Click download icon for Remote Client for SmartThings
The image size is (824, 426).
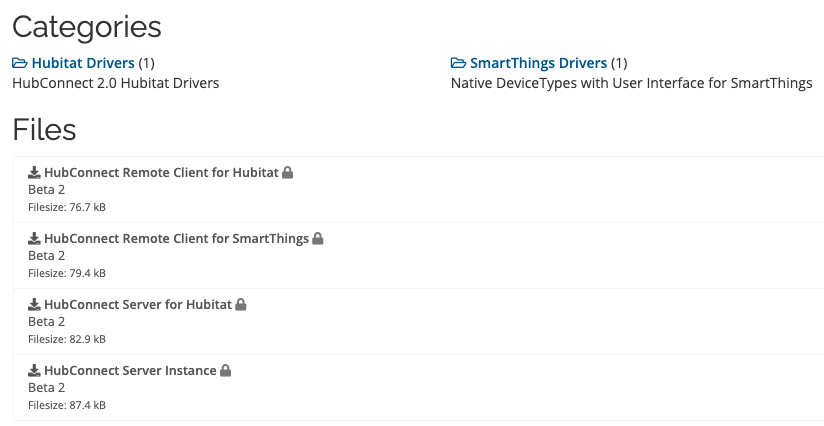pyautogui.click(x=34, y=239)
